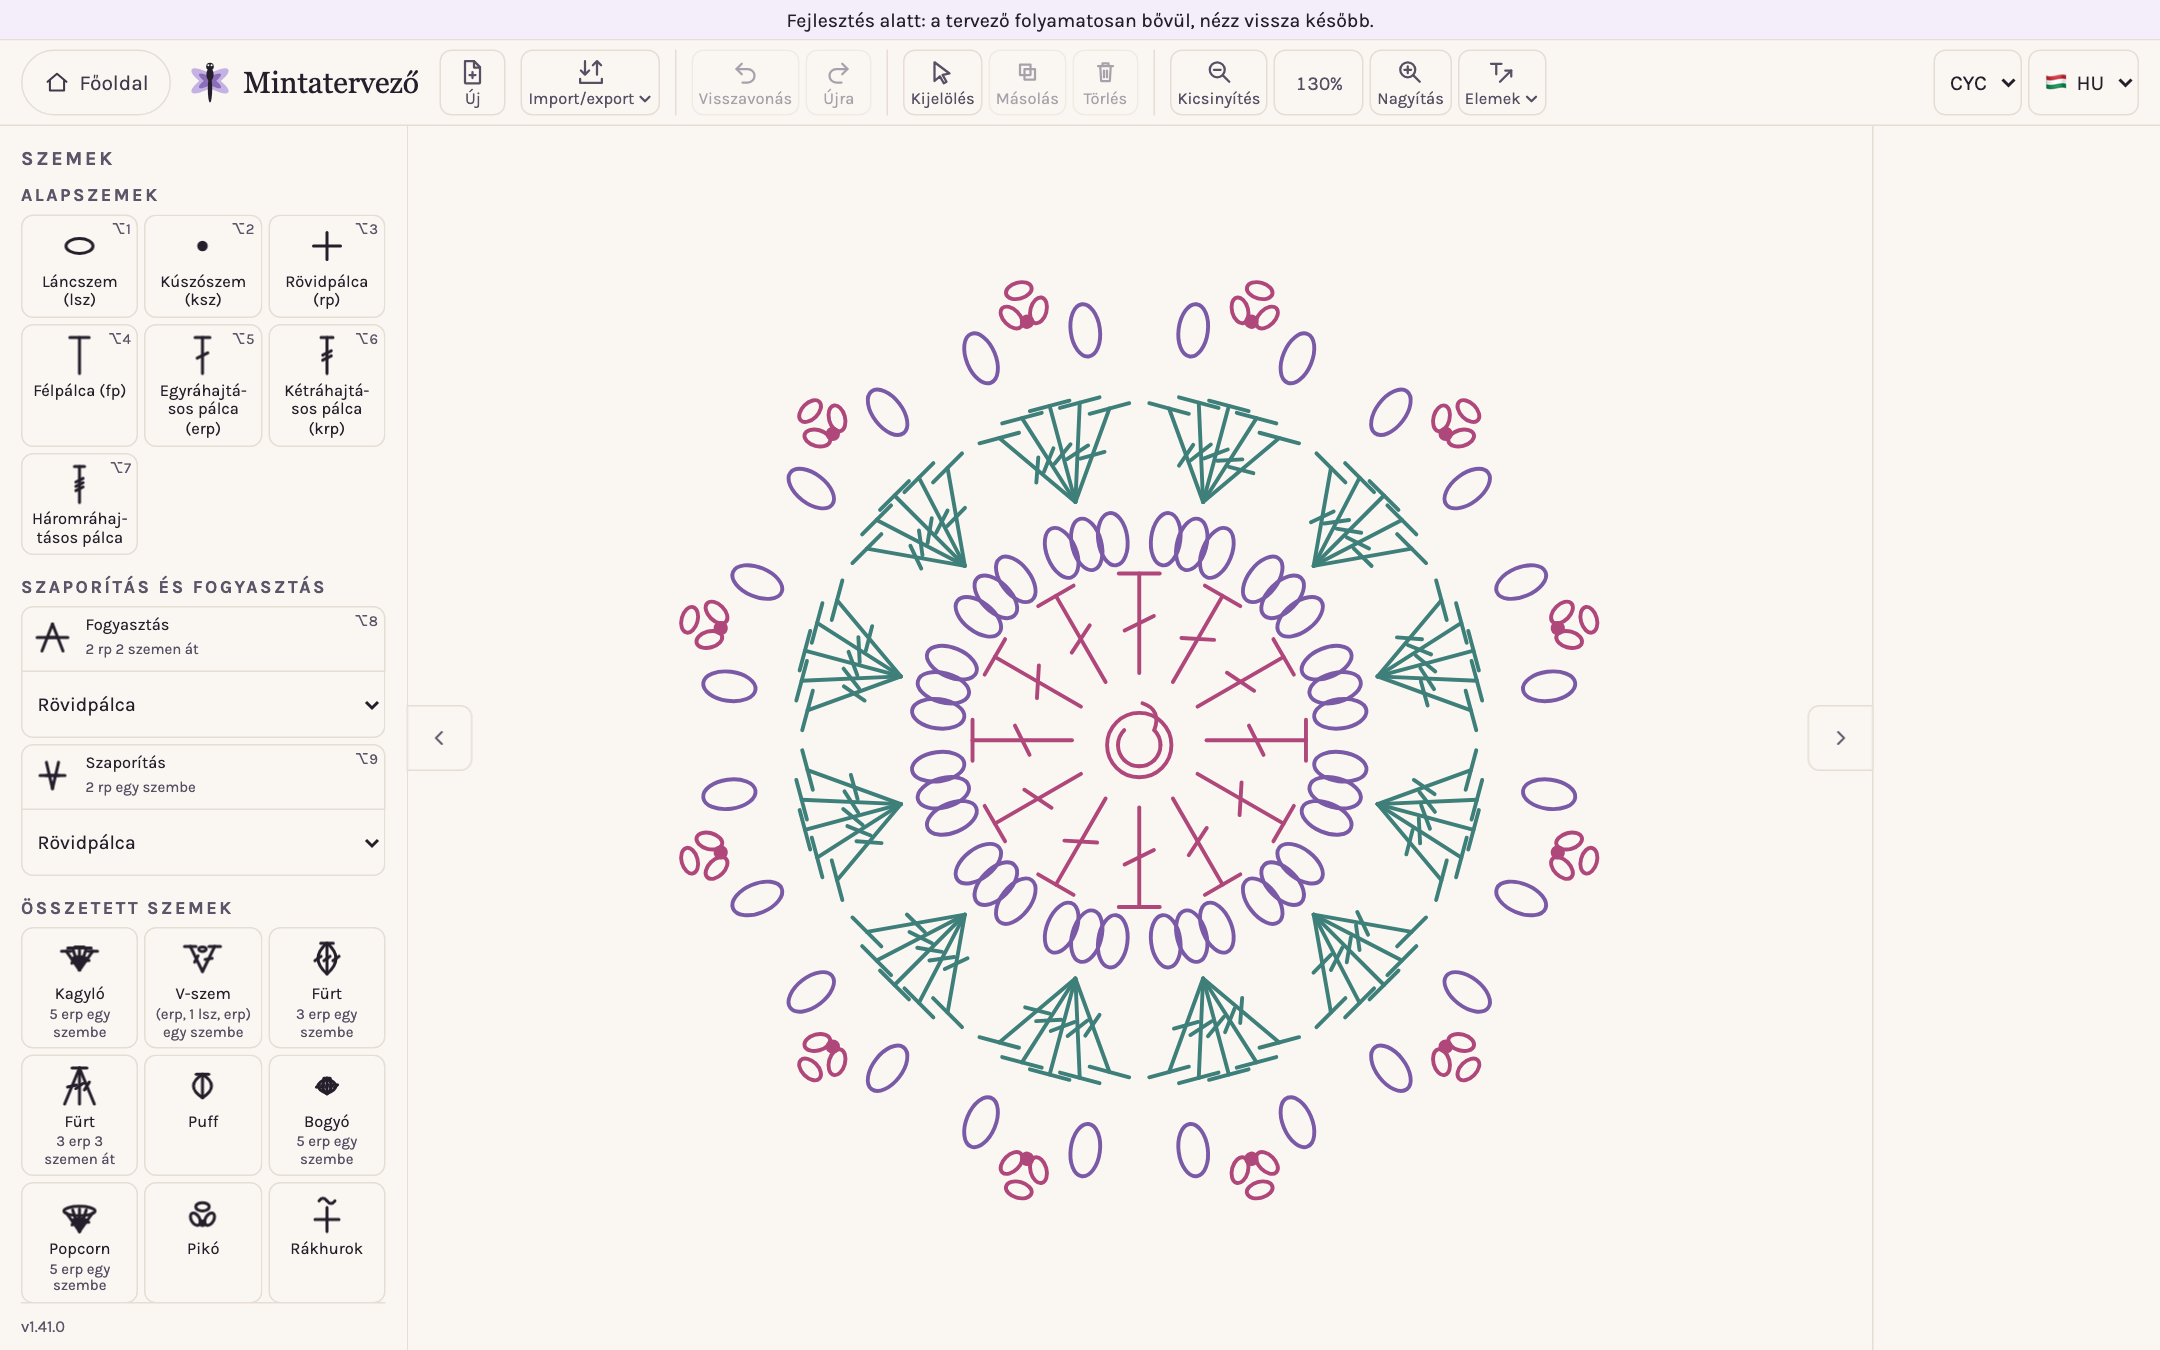
Task: Click the Visszavonás undo button
Action: pyautogui.click(x=745, y=83)
